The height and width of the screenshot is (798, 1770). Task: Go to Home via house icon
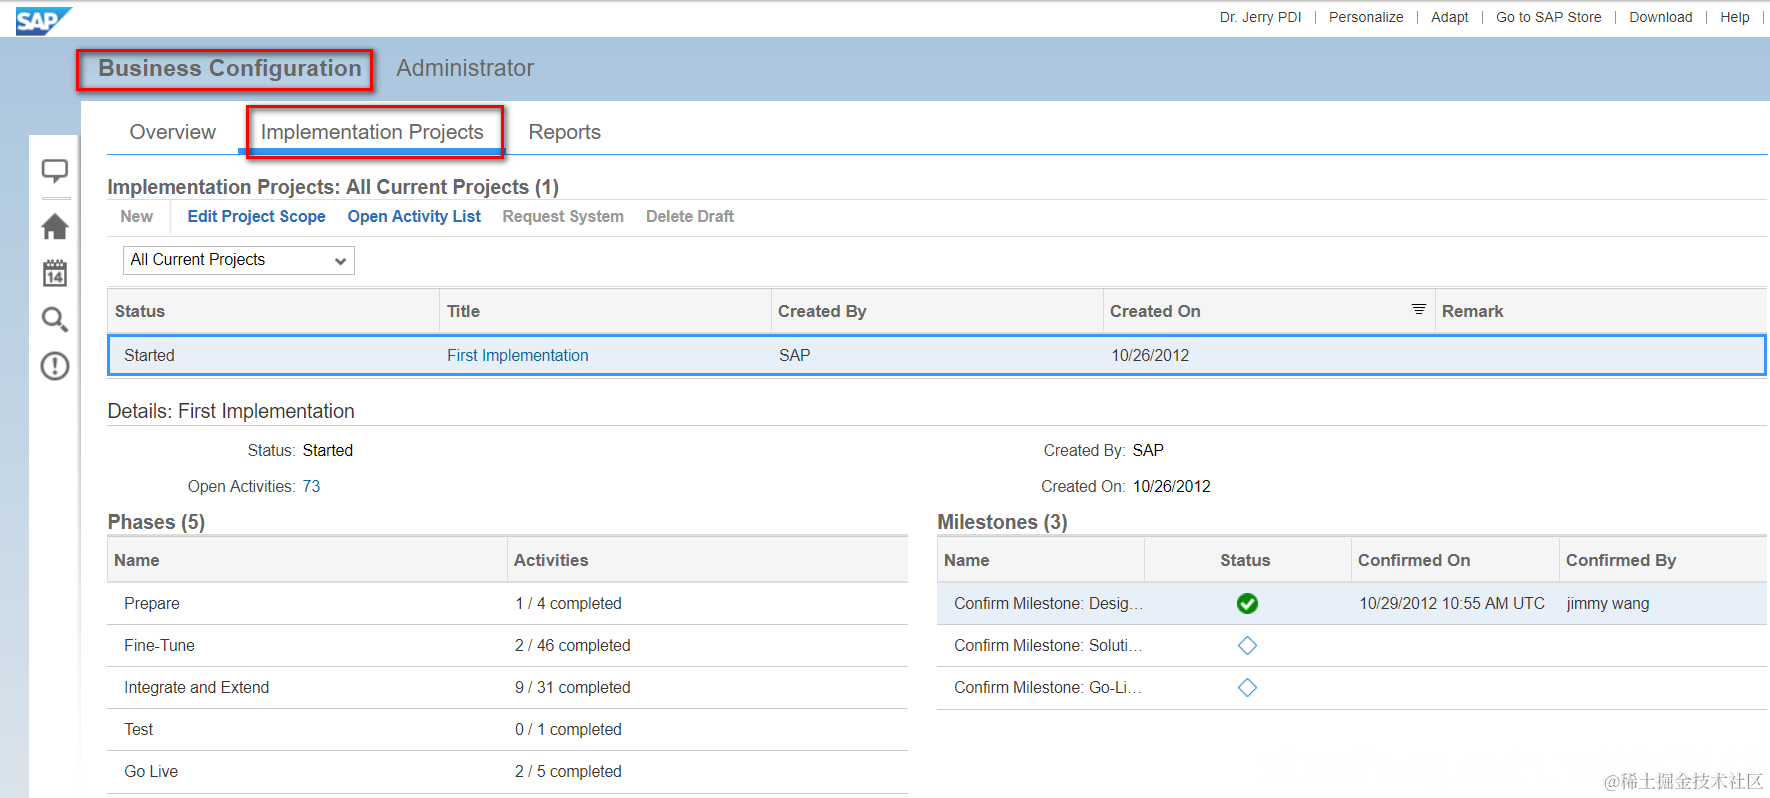click(55, 226)
